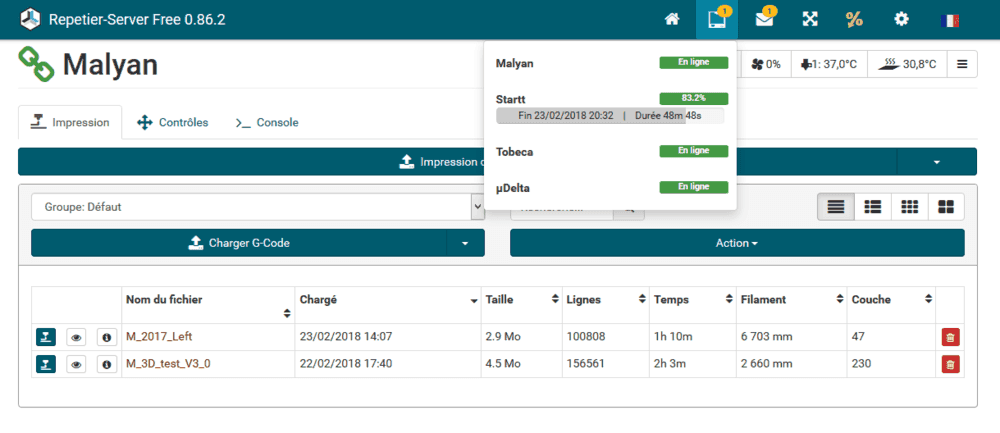Open the M_3D_test_V3_0 file link
Viewport: 1000px width, 433px height.
tap(168, 363)
